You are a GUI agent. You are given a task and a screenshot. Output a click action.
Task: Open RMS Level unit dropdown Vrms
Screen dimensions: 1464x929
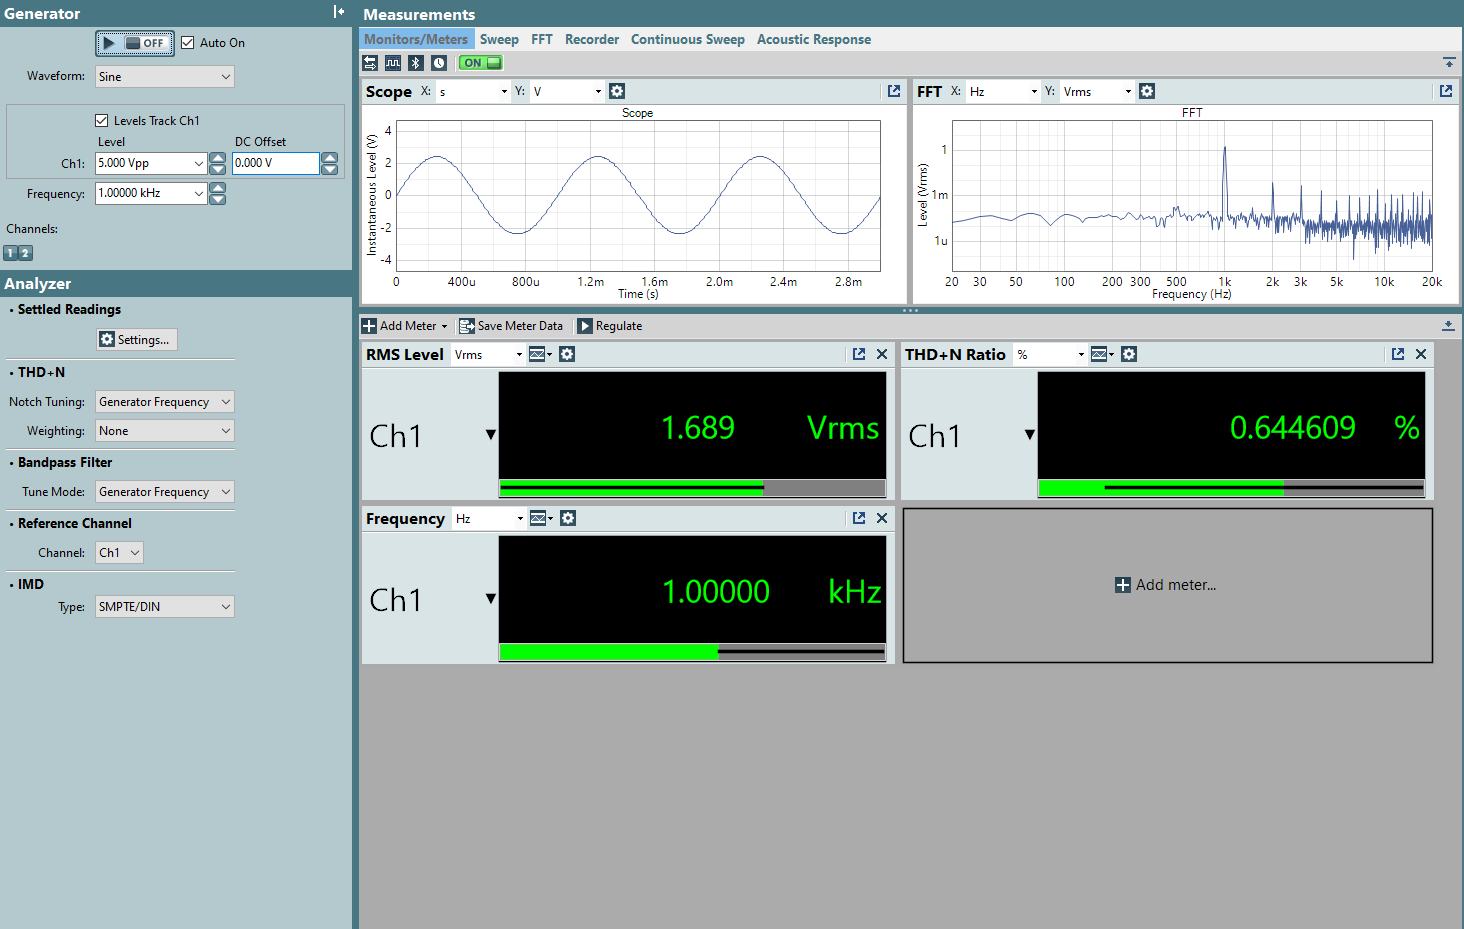pos(488,354)
